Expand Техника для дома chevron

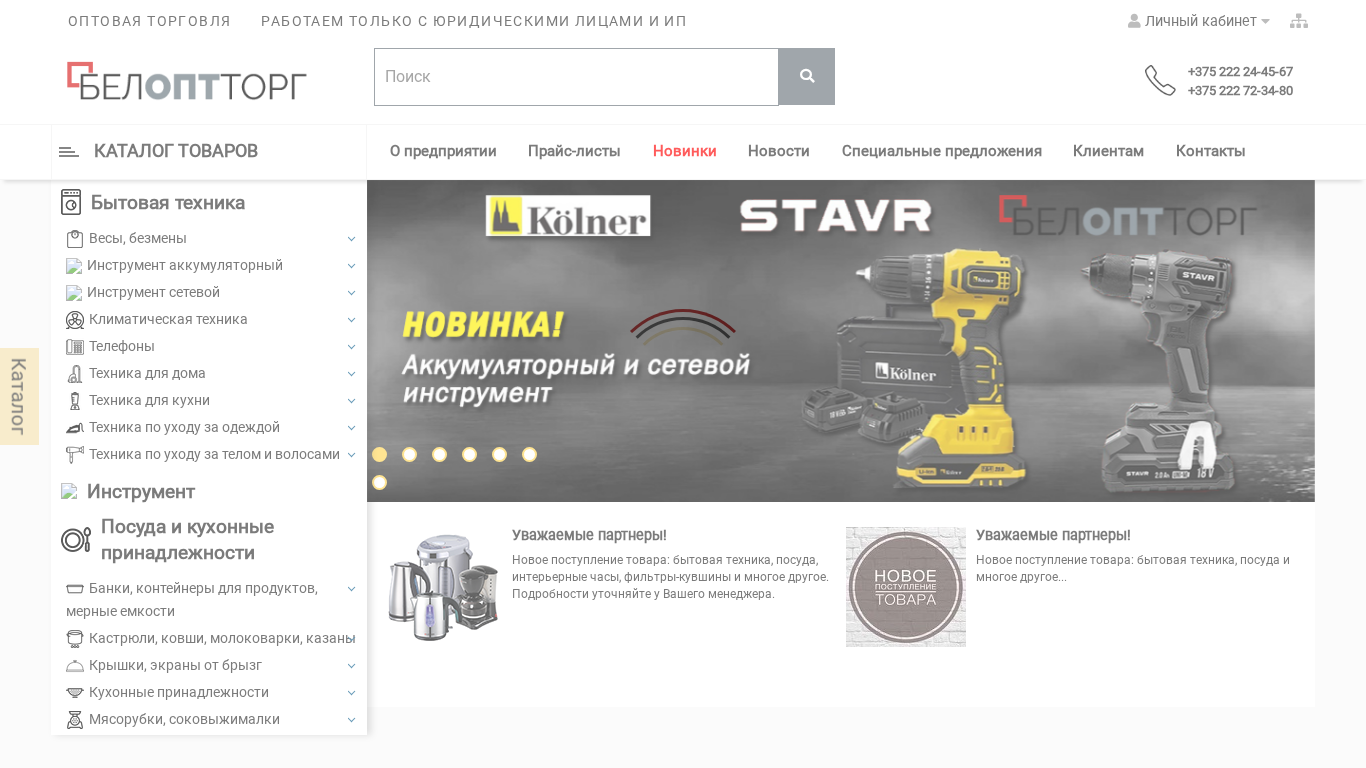click(x=352, y=374)
